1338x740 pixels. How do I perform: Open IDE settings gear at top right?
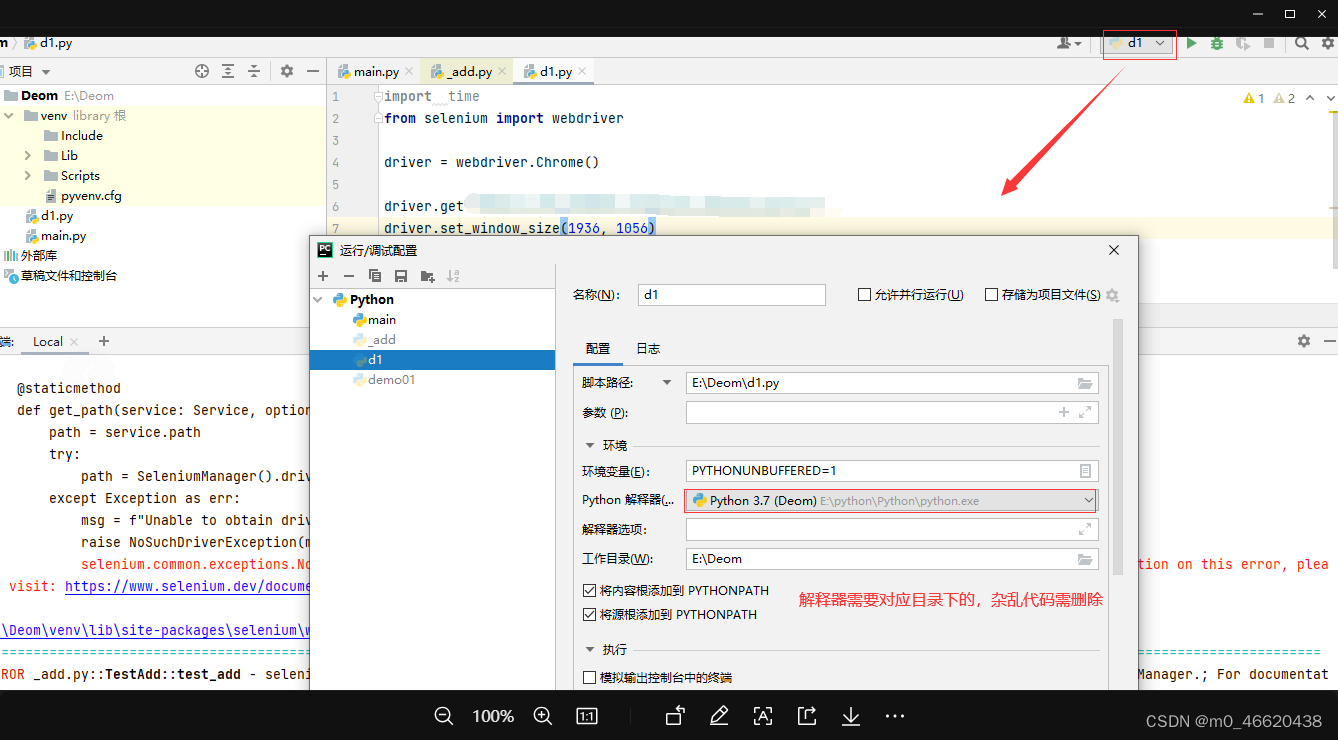1328,43
